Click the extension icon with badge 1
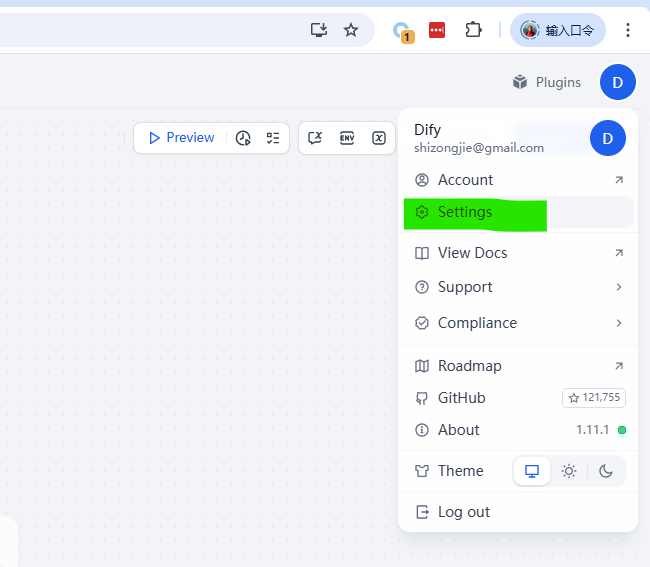 402,32
